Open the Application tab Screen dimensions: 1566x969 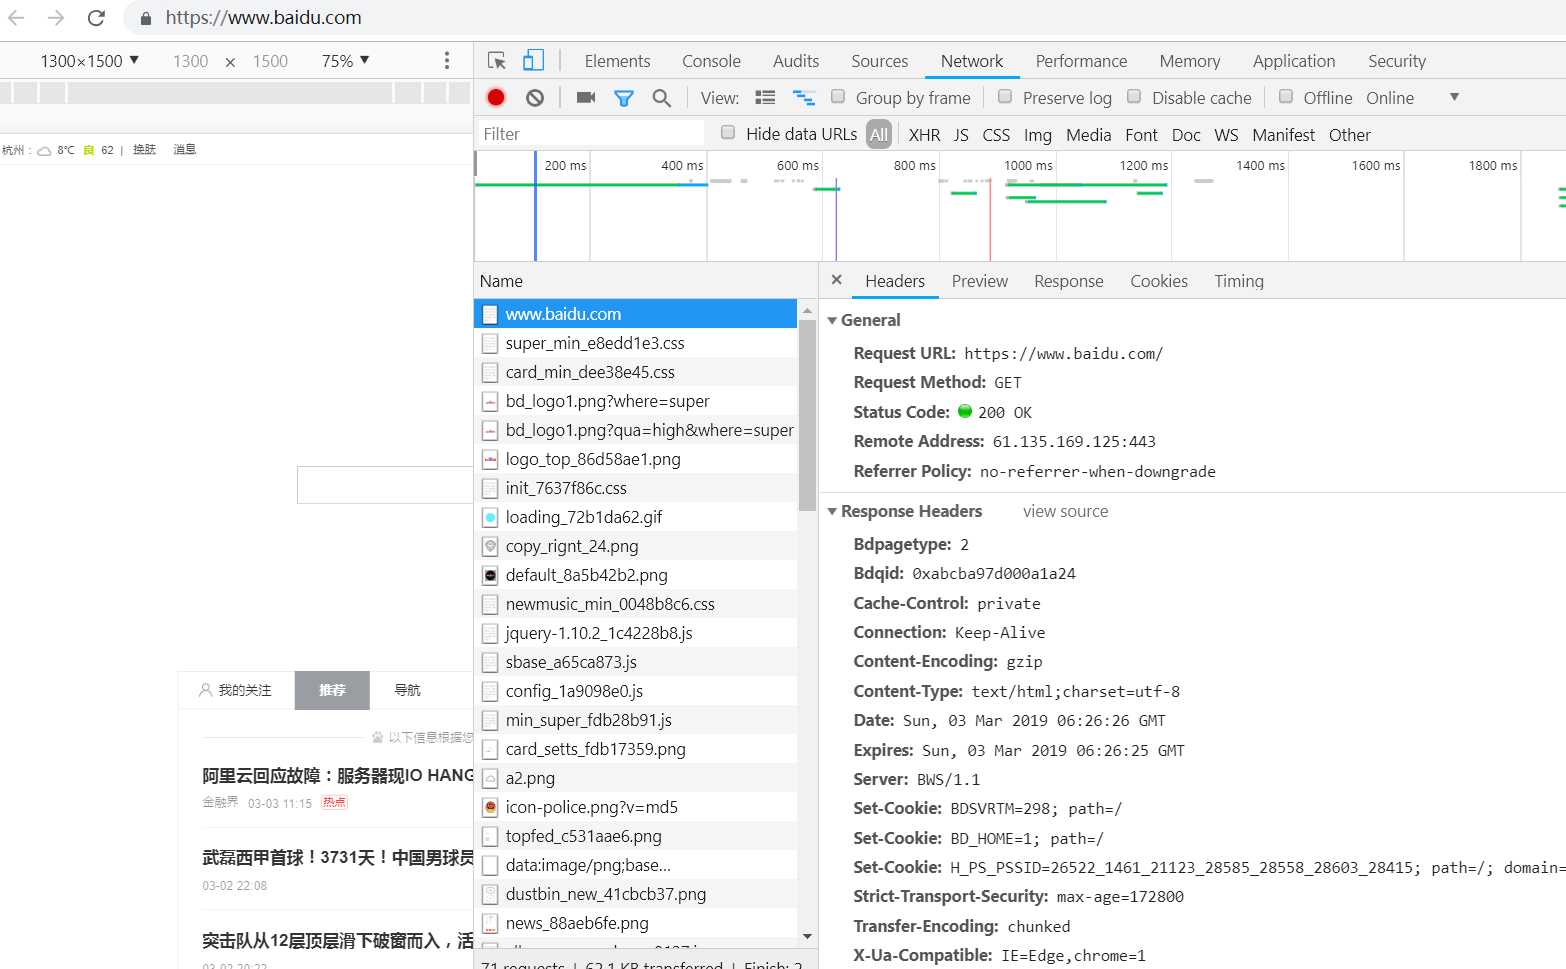1294,61
